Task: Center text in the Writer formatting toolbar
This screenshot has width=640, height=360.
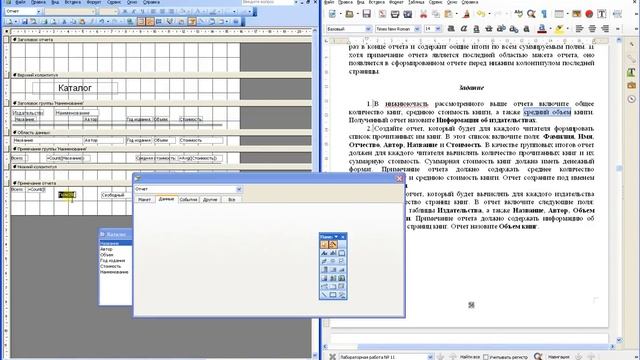Action: click(592, 29)
